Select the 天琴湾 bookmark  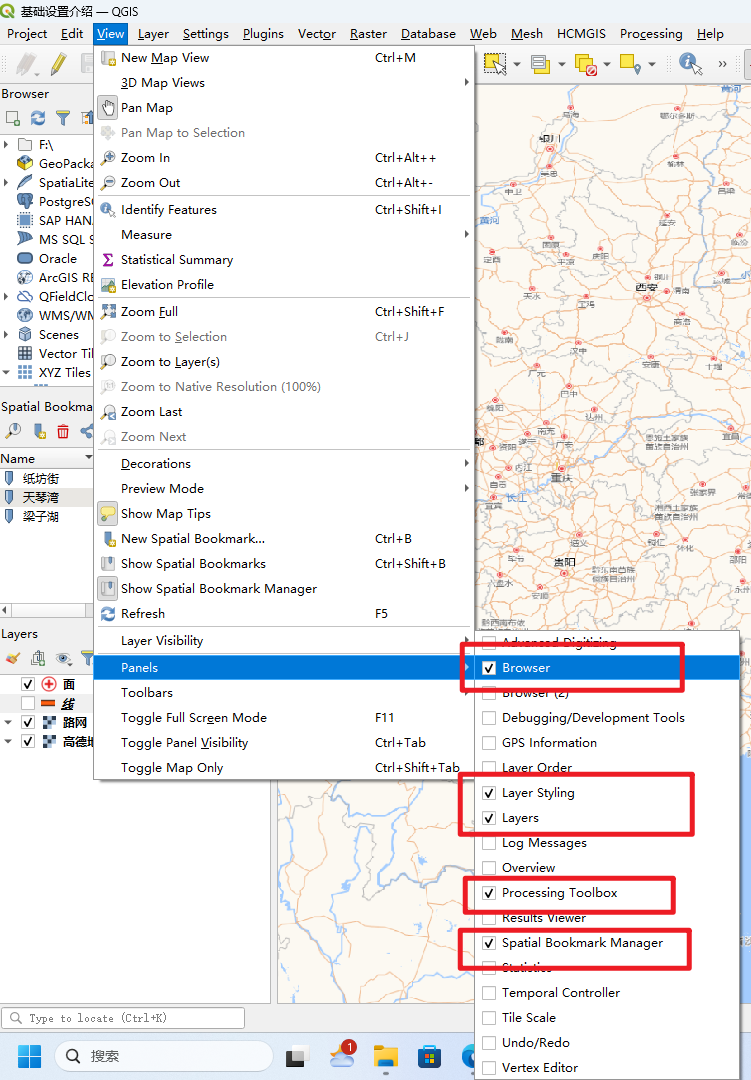[x=46, y=497]
